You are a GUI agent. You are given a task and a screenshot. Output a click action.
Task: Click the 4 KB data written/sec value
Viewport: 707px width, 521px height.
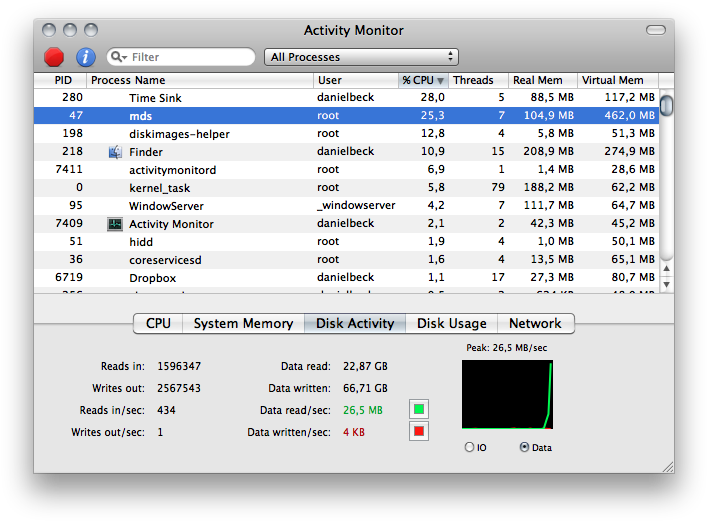[x=354, y=432]
